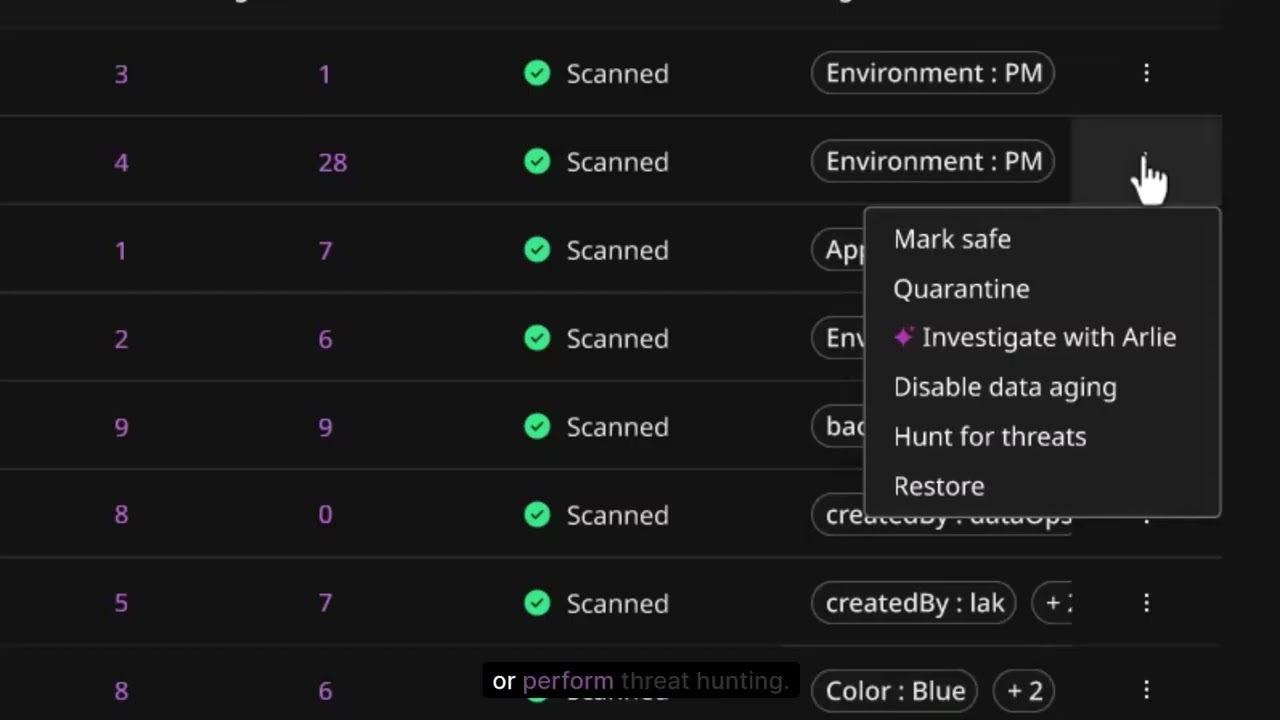1280x720 pixels.
Task: Select Mark safe from the context menu
Action: pyautogui.click(x=952, y=239)
